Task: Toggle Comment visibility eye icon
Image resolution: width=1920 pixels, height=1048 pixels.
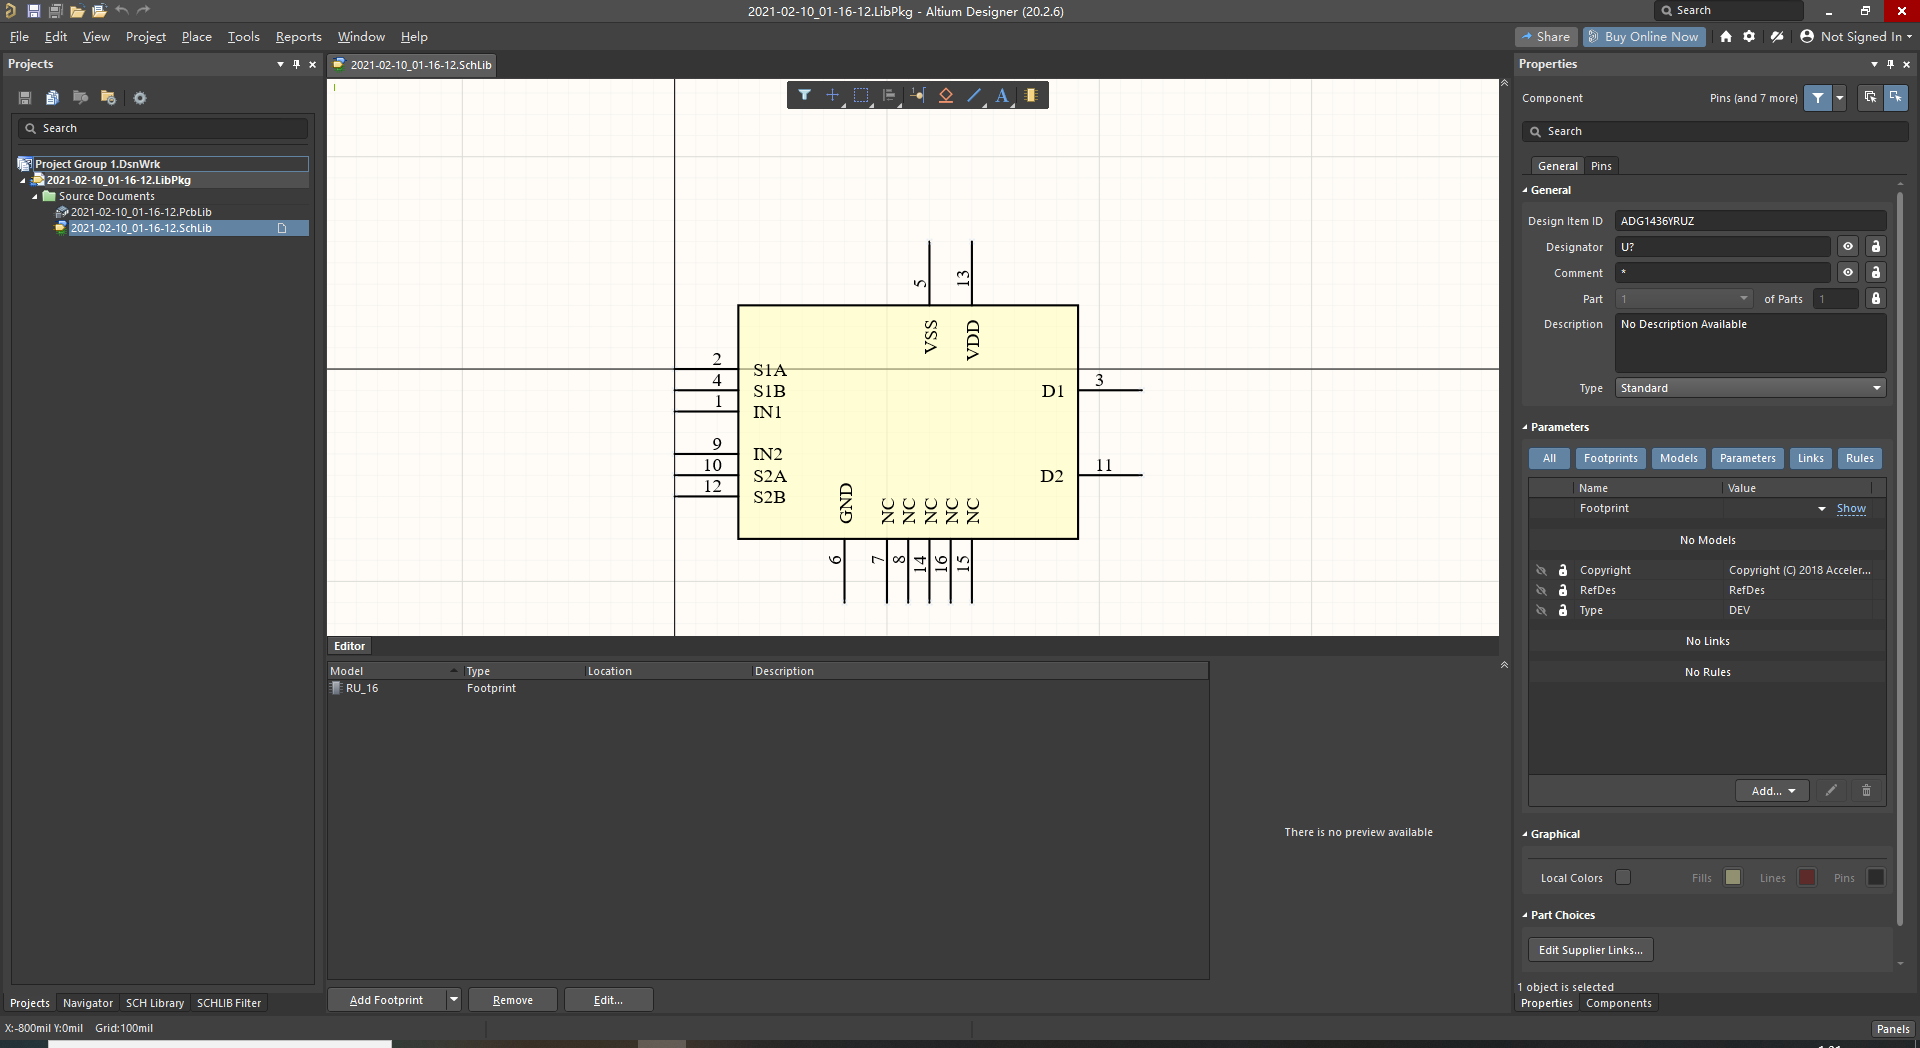Action: [x=1848, y=273]
